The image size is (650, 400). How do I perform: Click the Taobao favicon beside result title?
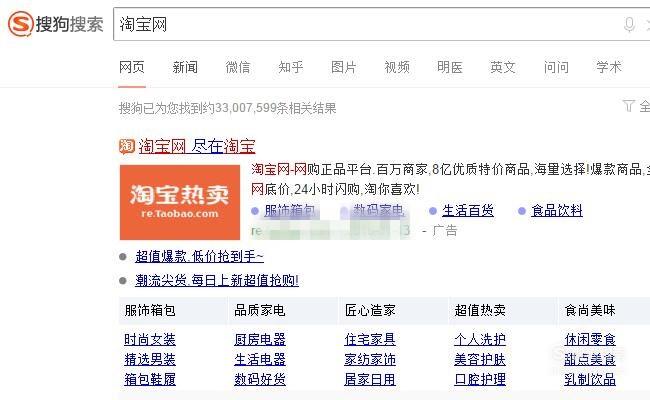tap(127, 146)
